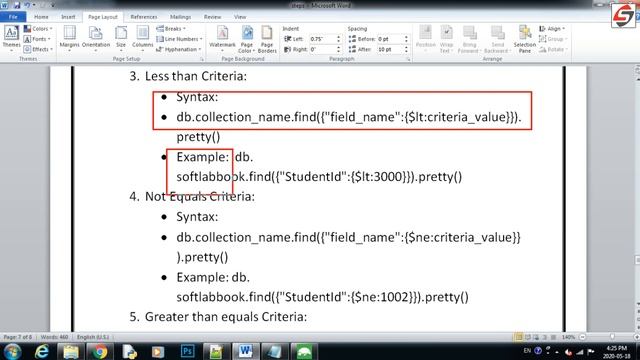
Task: Open the Align dropdown in Arrange
Action: tap(552, 29)
